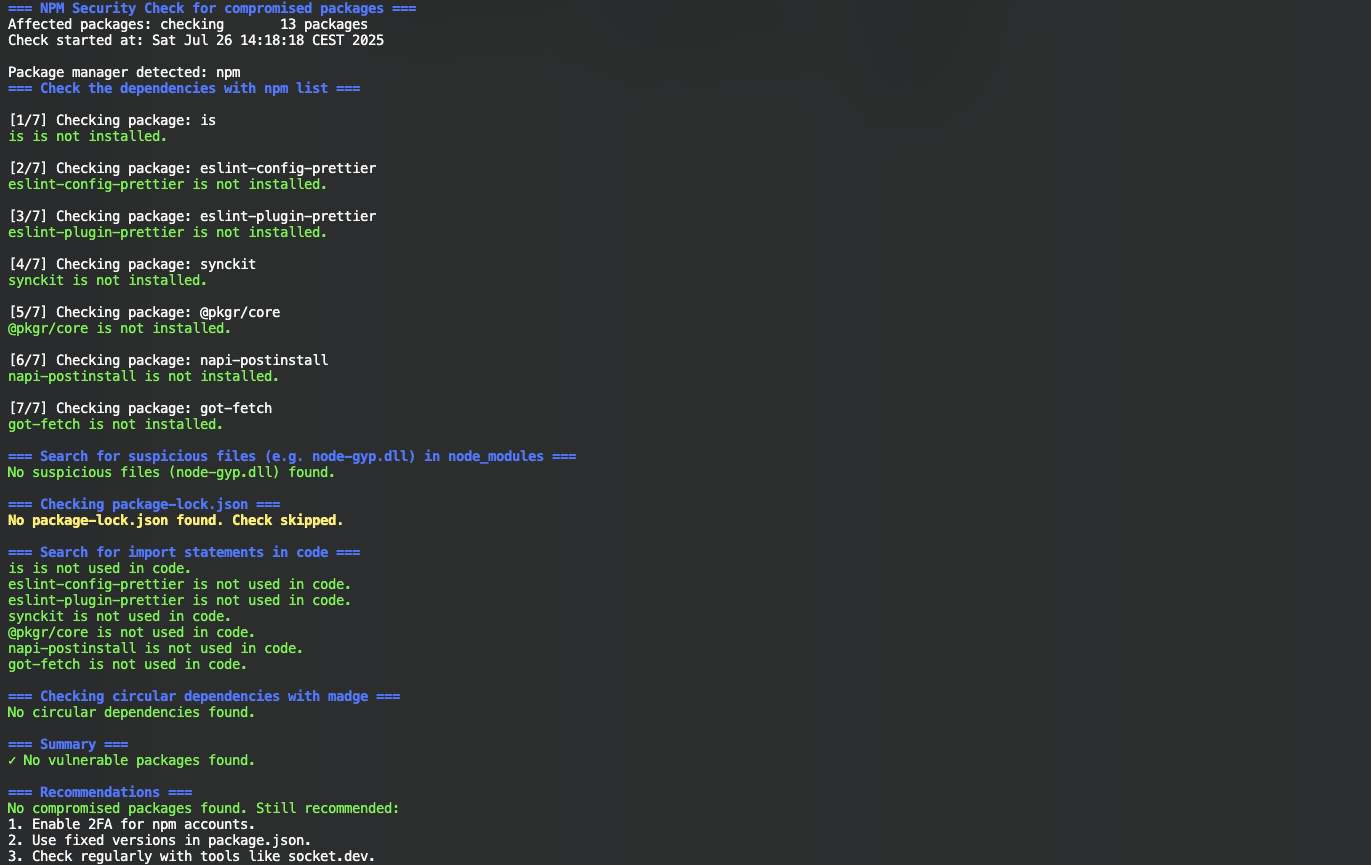
Task: Select '@pkgr/core is not used in code.' line
Action: tap(132, 632)
